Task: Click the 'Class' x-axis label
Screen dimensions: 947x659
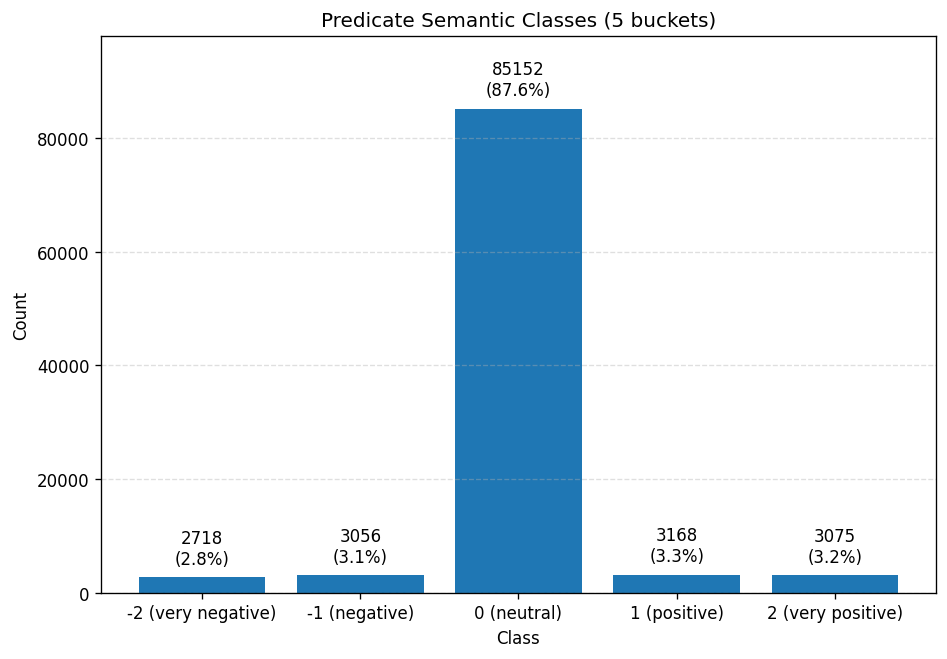Action: (x=518, y=638)
